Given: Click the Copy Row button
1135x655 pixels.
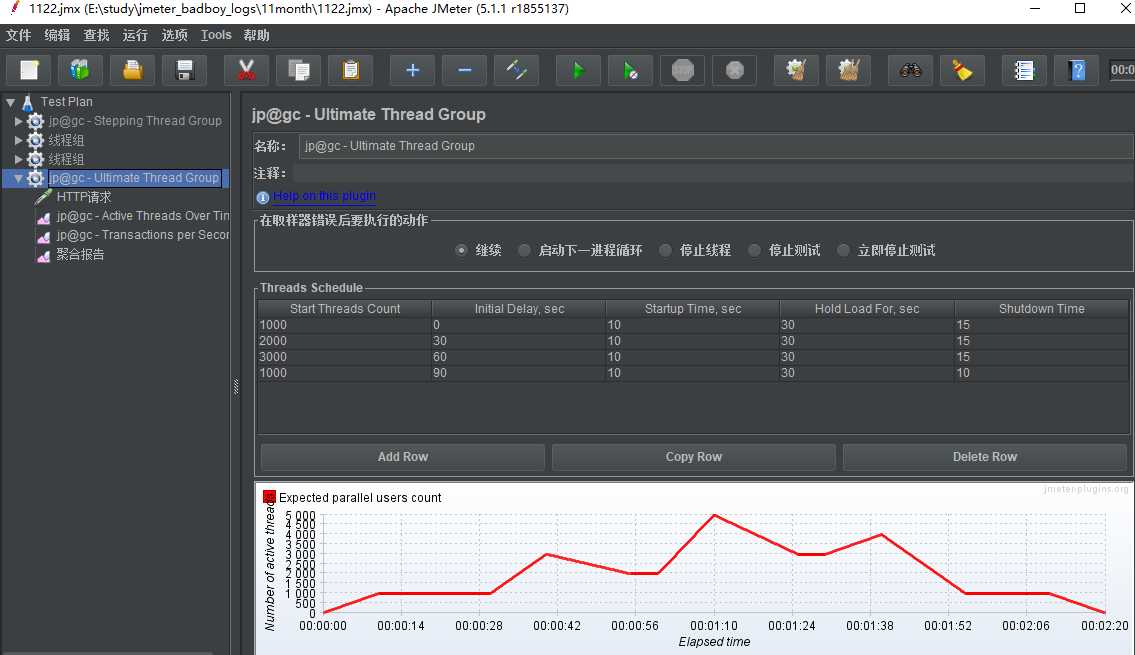Looking at the screenshot, I should point(693,457).
